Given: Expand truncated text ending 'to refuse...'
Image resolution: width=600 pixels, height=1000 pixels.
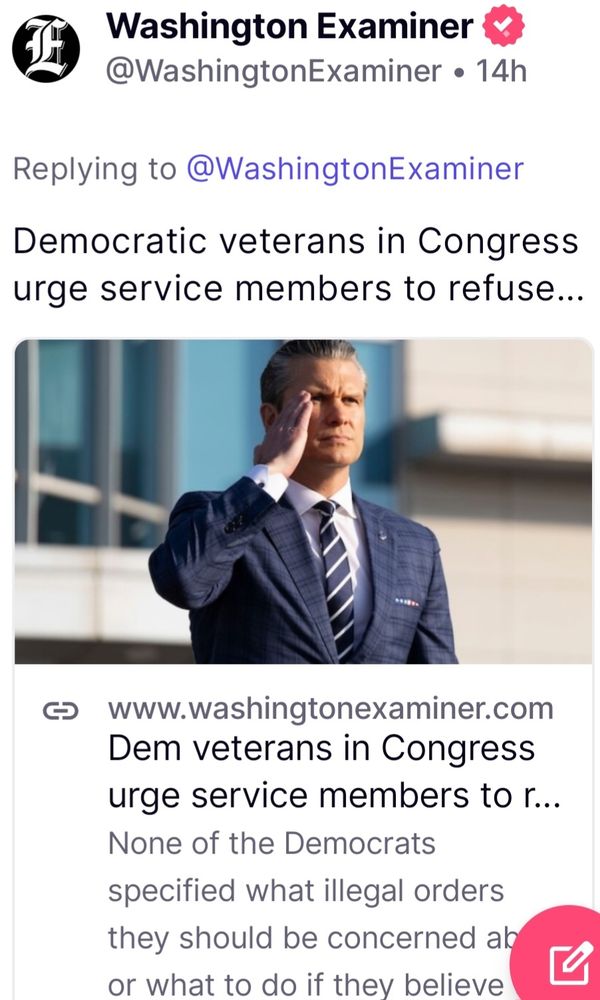Looking at the screenshot, I should pyautogui.click(x=298, y=290).
